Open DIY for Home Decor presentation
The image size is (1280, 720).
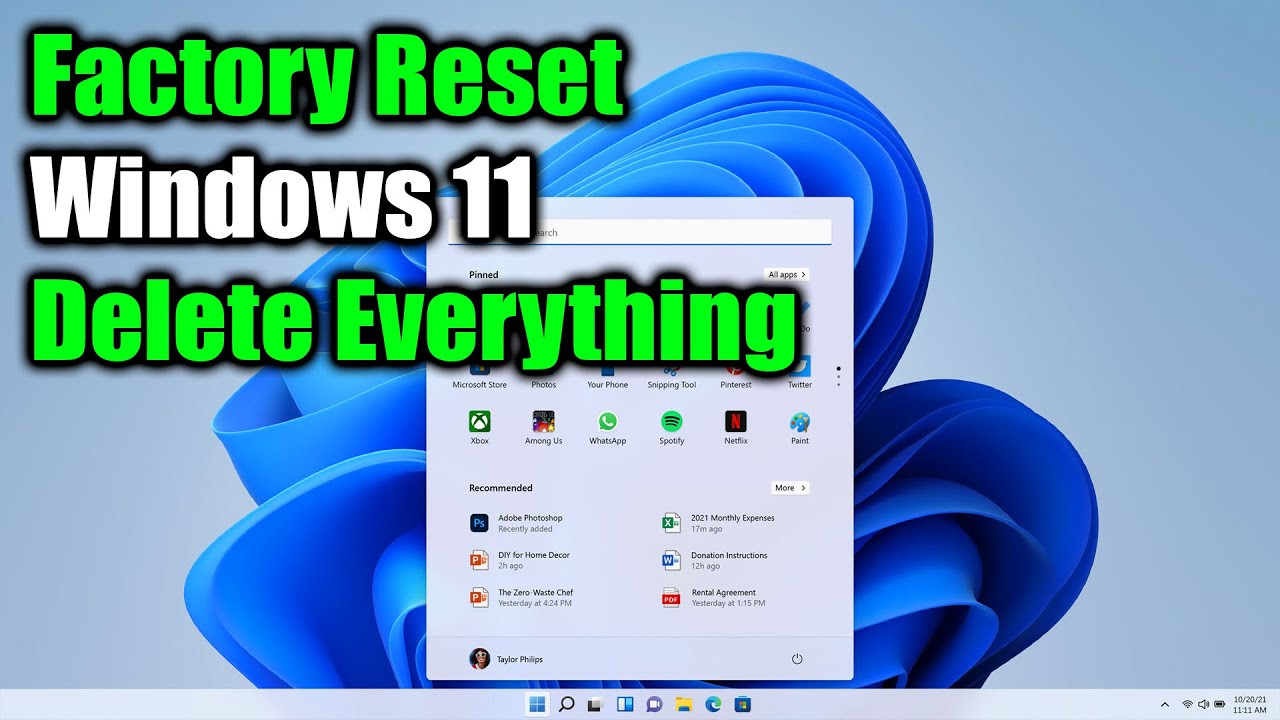click(520, 560)
